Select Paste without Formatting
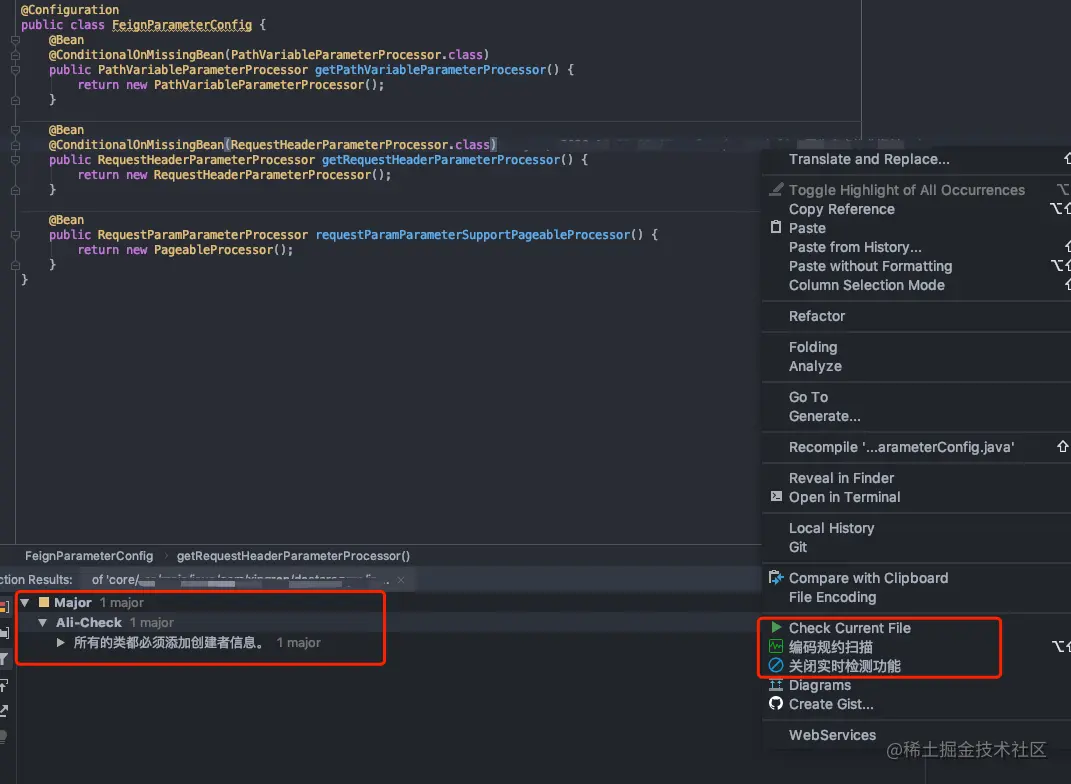 [x=870, y=266]
